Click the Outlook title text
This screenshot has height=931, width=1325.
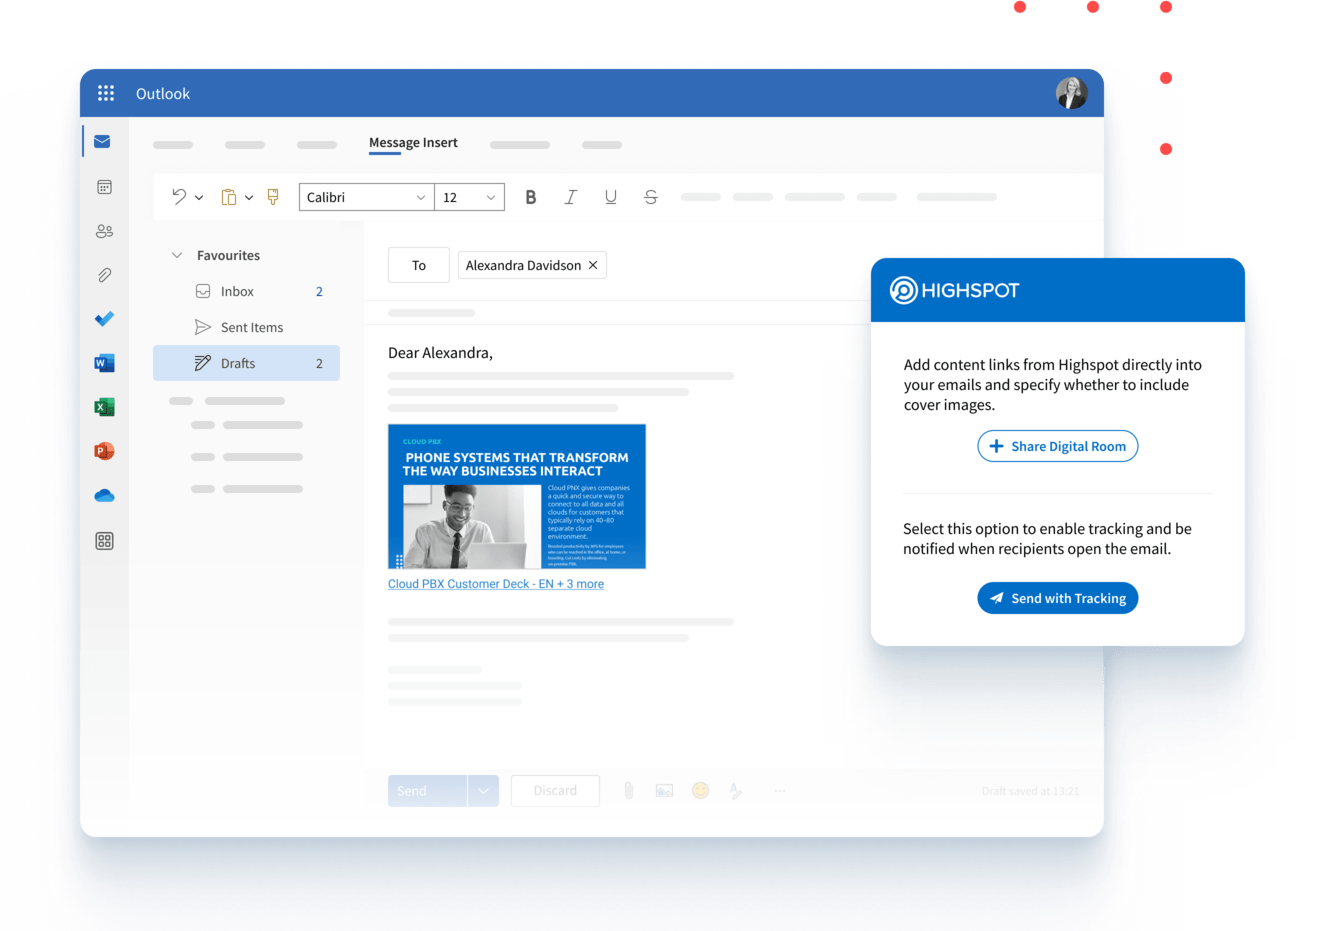pyautogui.click(x=163, y=93)
